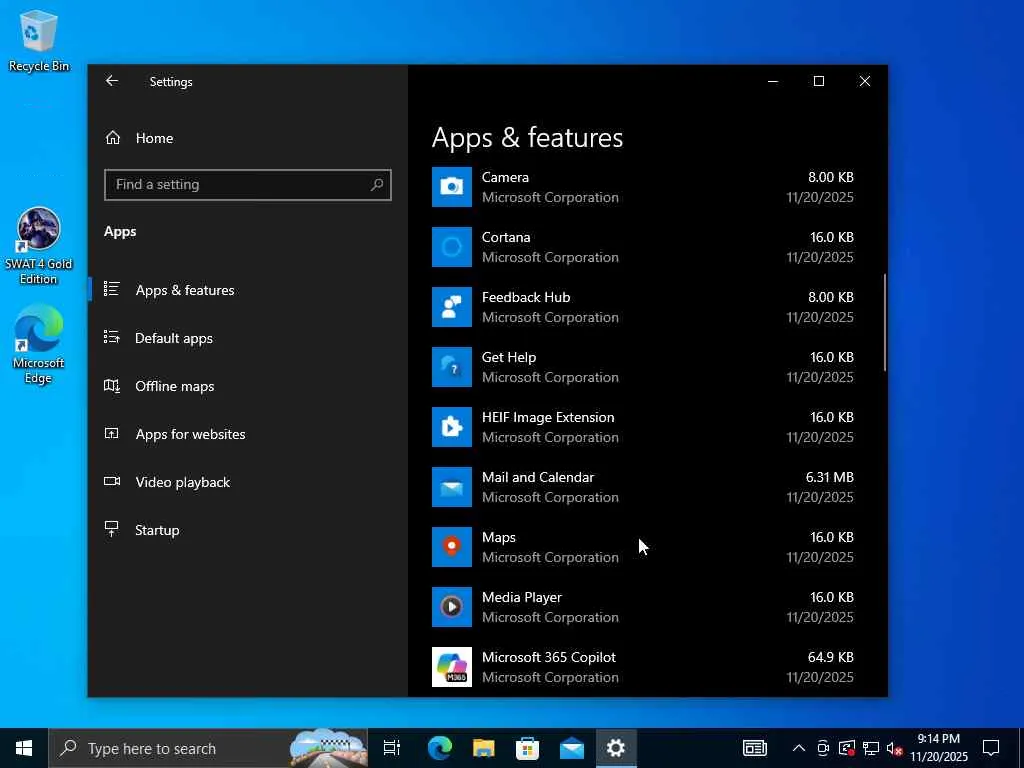
Task: Click the Maps app icon
Action: tap(451, 547)
